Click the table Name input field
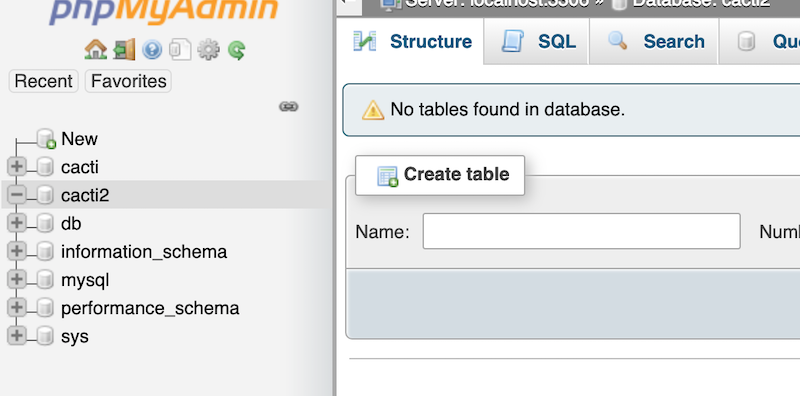Image resolution: width=800 pixels, height=396 pixels. pos(582,231)
